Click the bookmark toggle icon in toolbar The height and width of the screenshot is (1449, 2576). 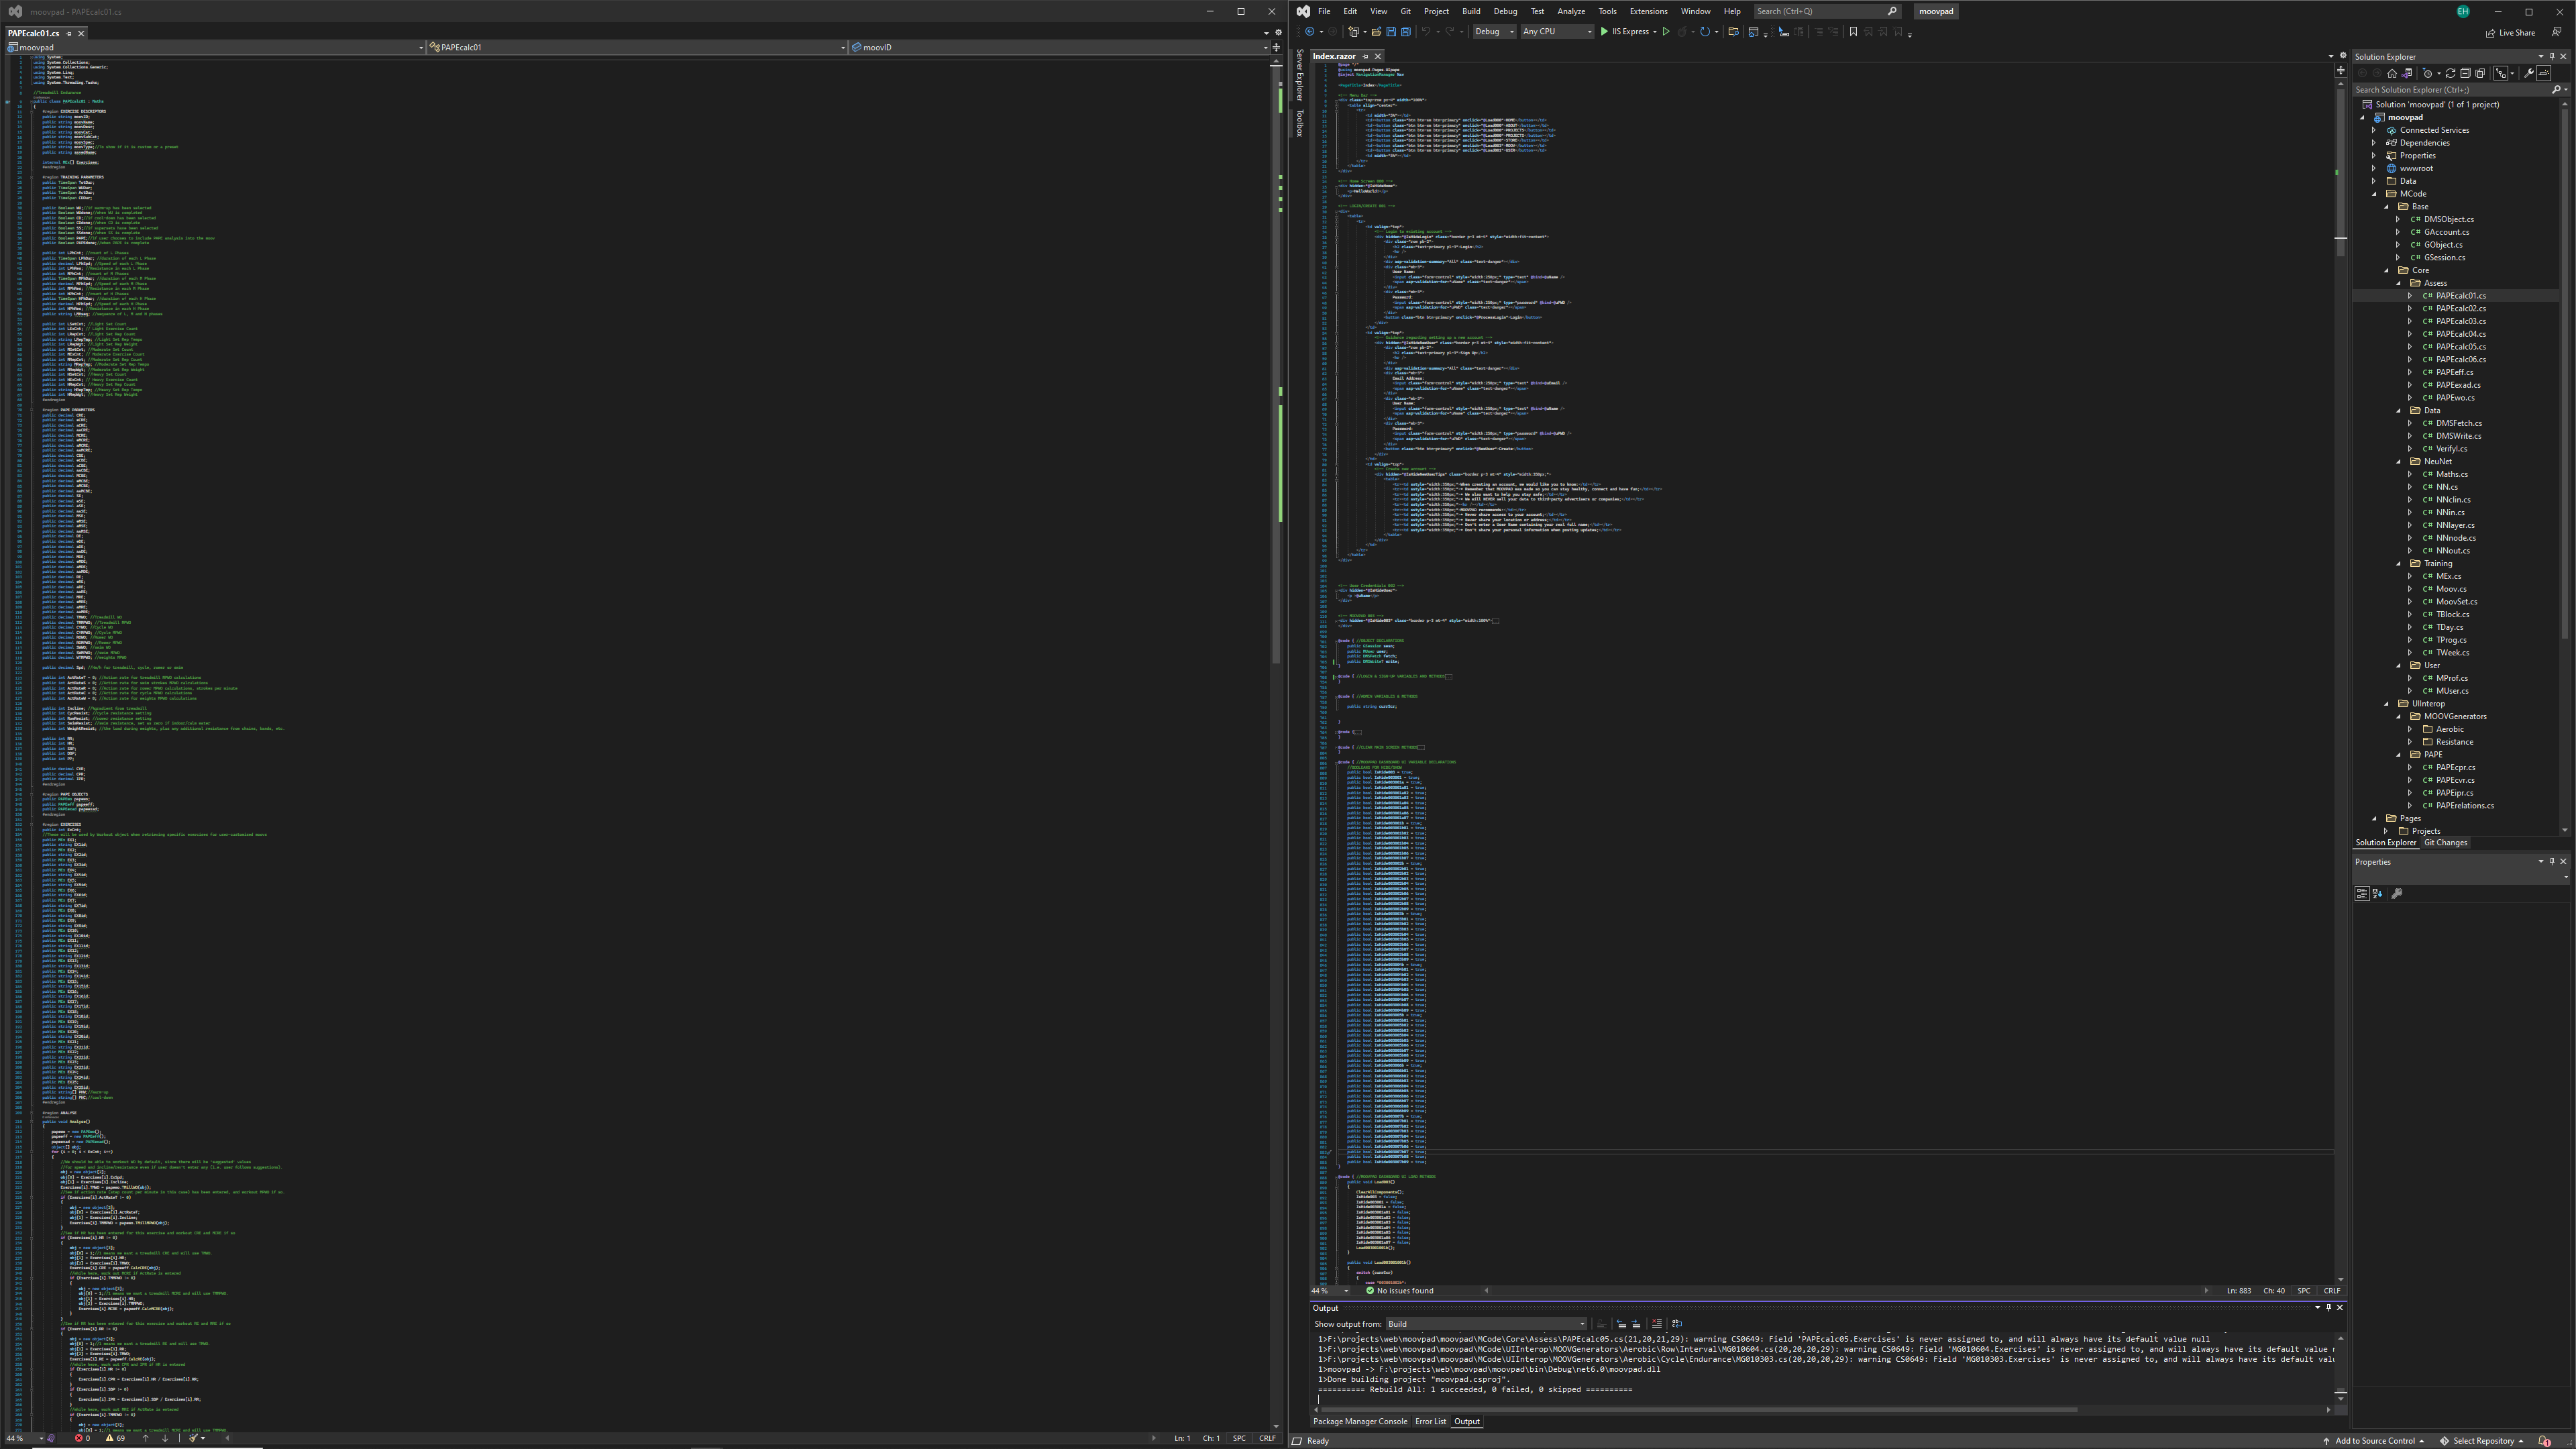[1854, 32]
